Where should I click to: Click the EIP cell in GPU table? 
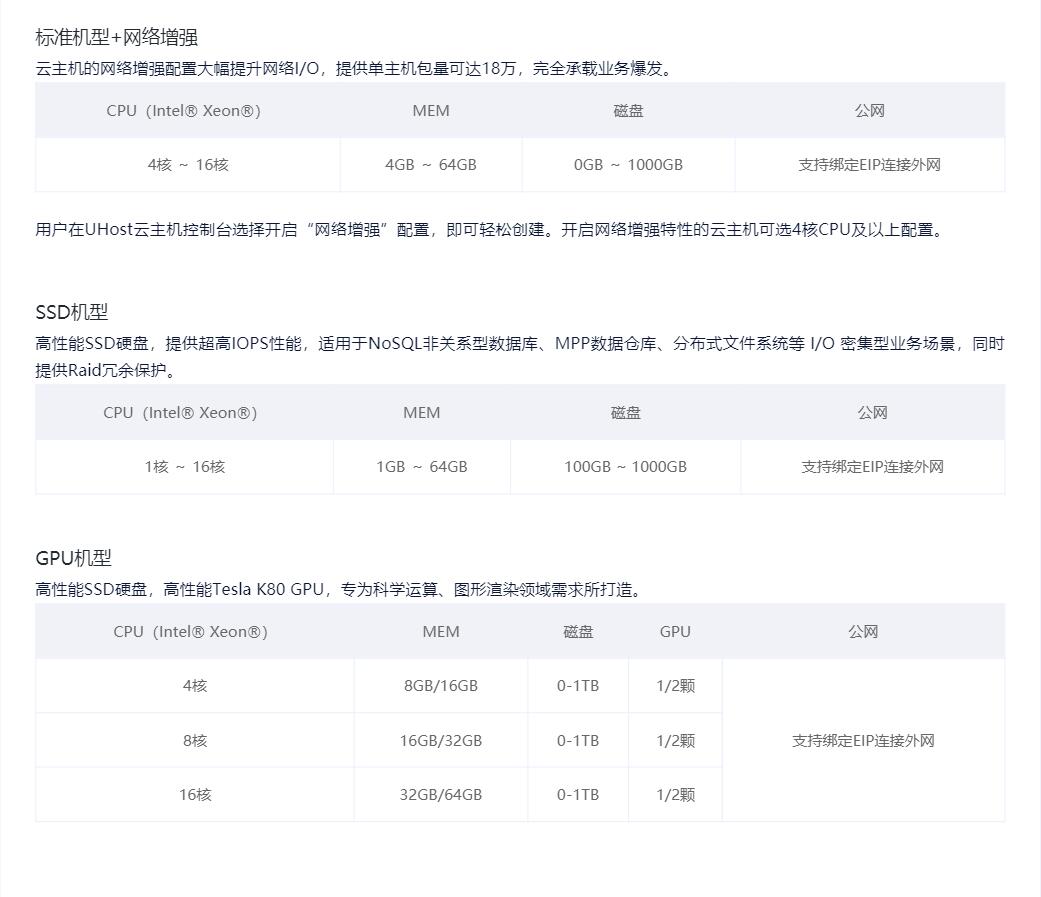coord(863,741)
